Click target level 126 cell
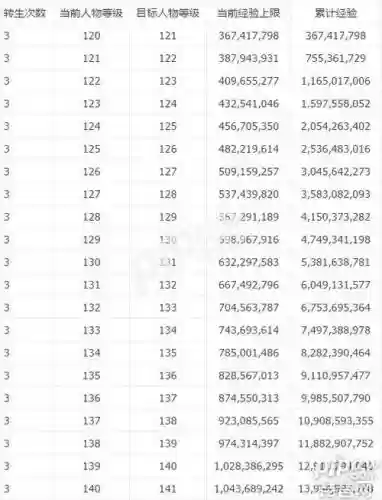 (x=168, y=149)
